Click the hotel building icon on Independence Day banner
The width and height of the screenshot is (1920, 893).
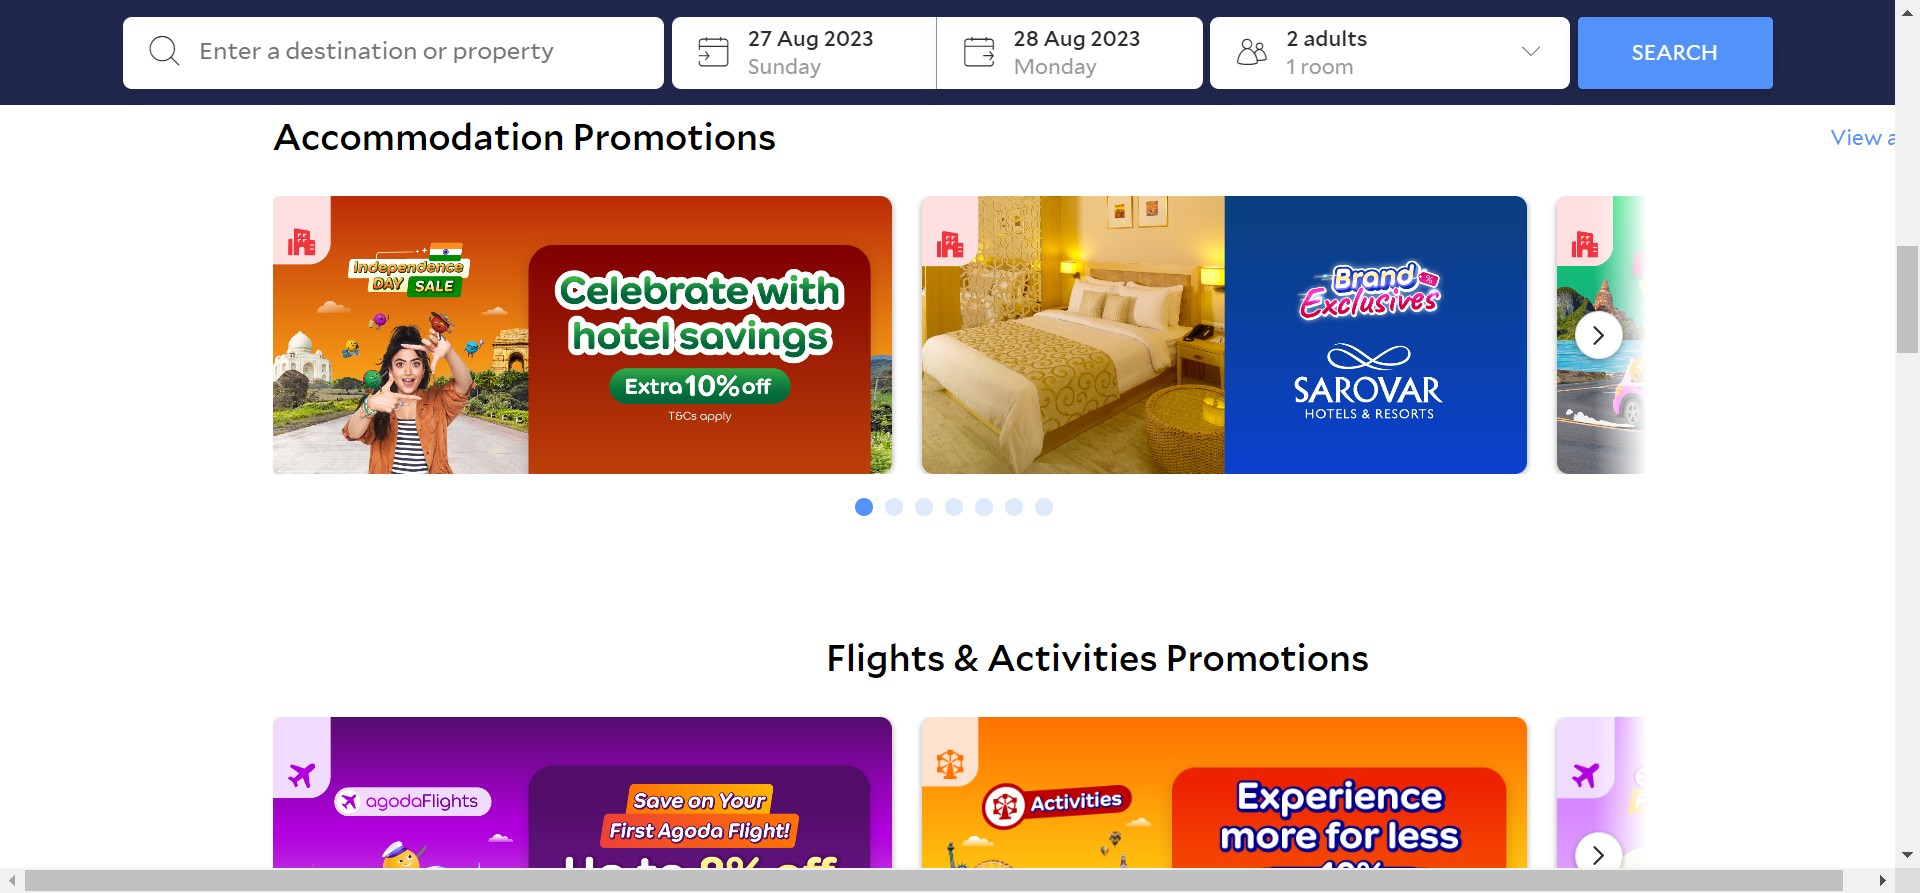tap(301, 242)
